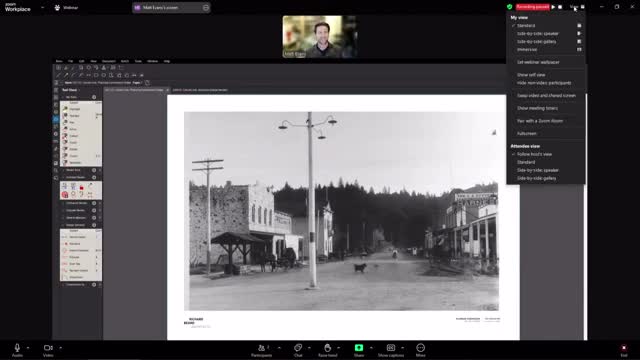Click the Show captions icon
This screenshot has height=360, width=640.
(391, 348)
